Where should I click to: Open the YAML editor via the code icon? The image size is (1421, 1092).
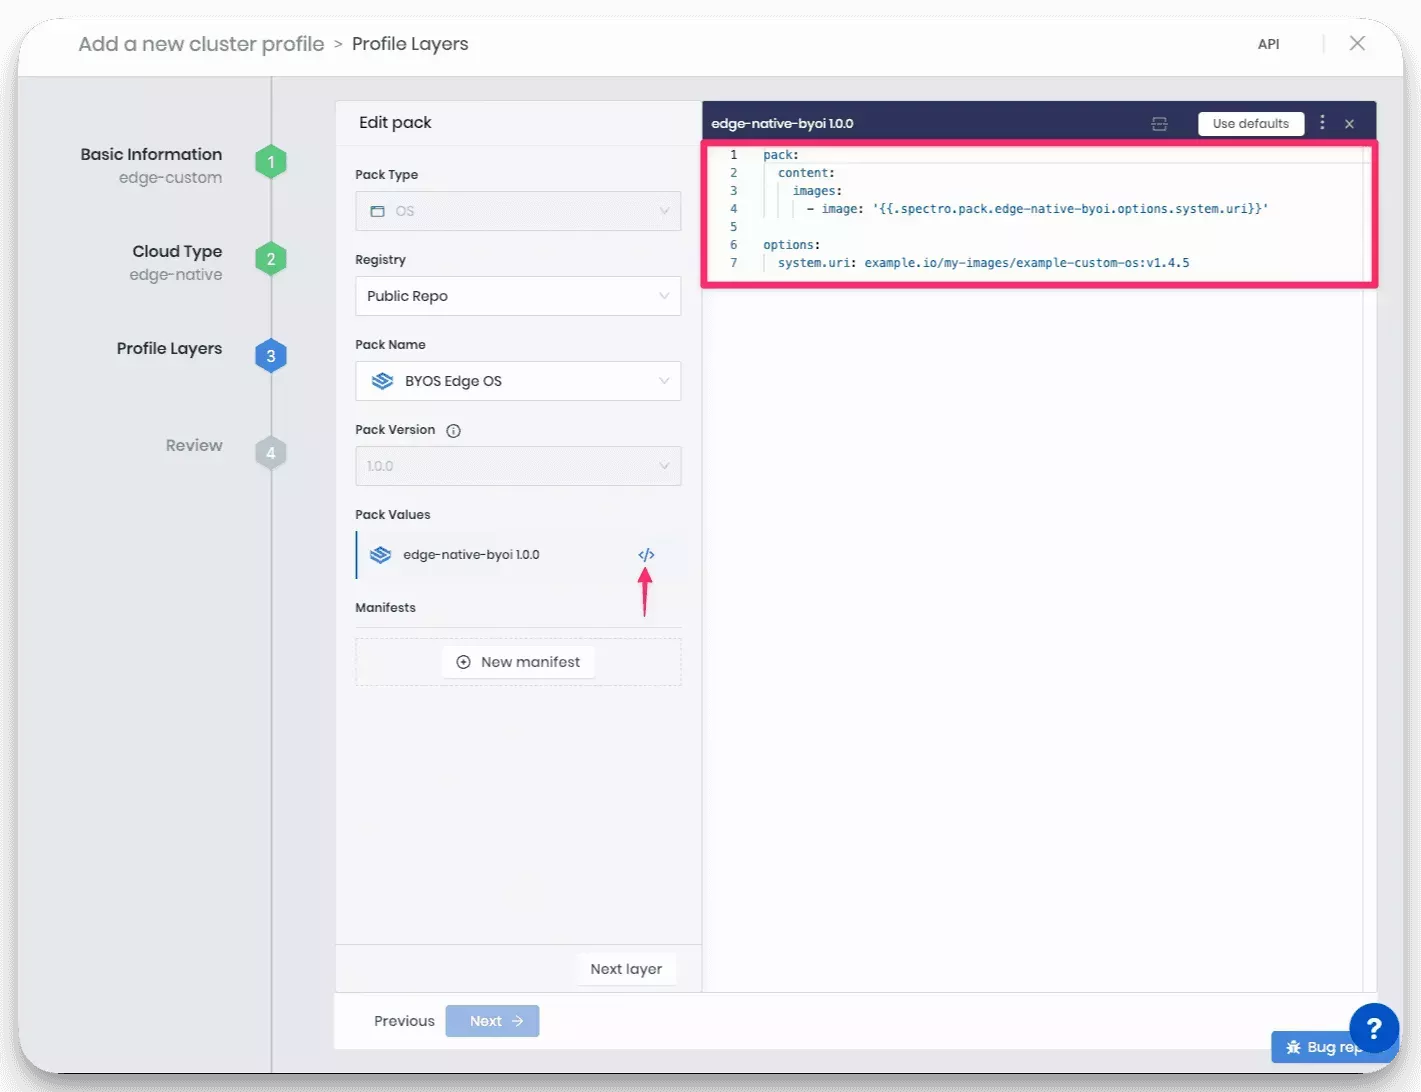[646, 554]
